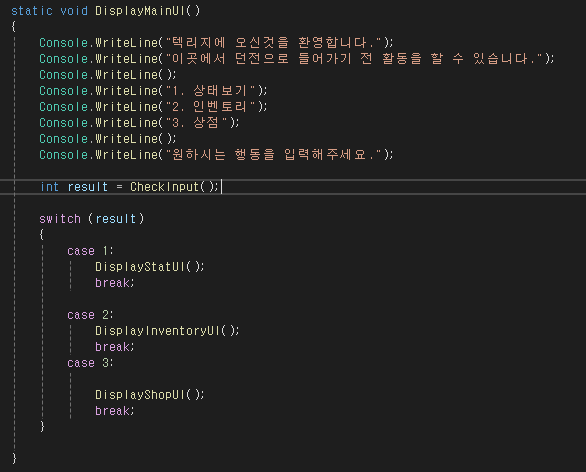
Task: Click the DisplayStatUI() call
Action: [149, 266]
